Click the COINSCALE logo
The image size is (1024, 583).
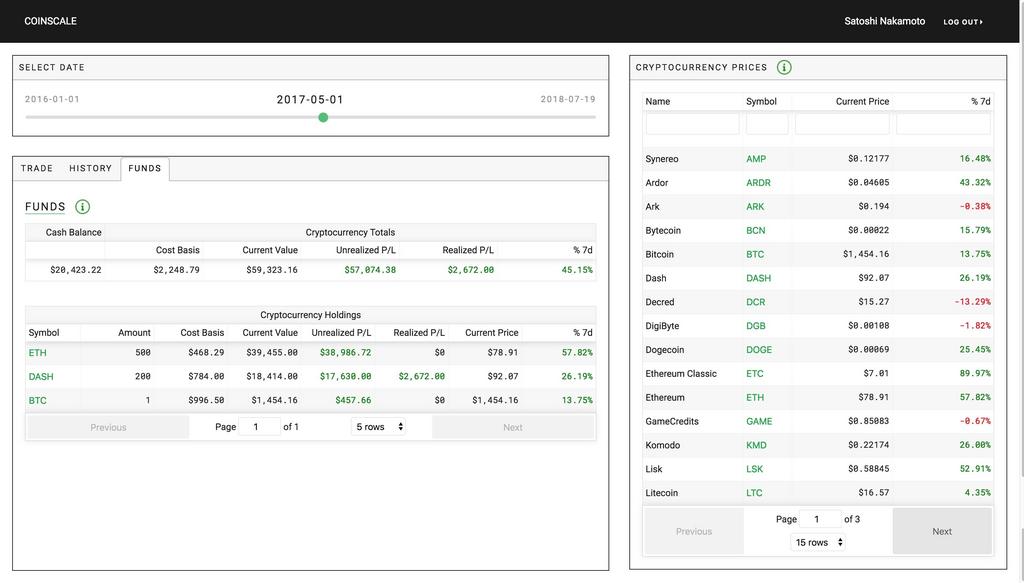tap(50, 20)
